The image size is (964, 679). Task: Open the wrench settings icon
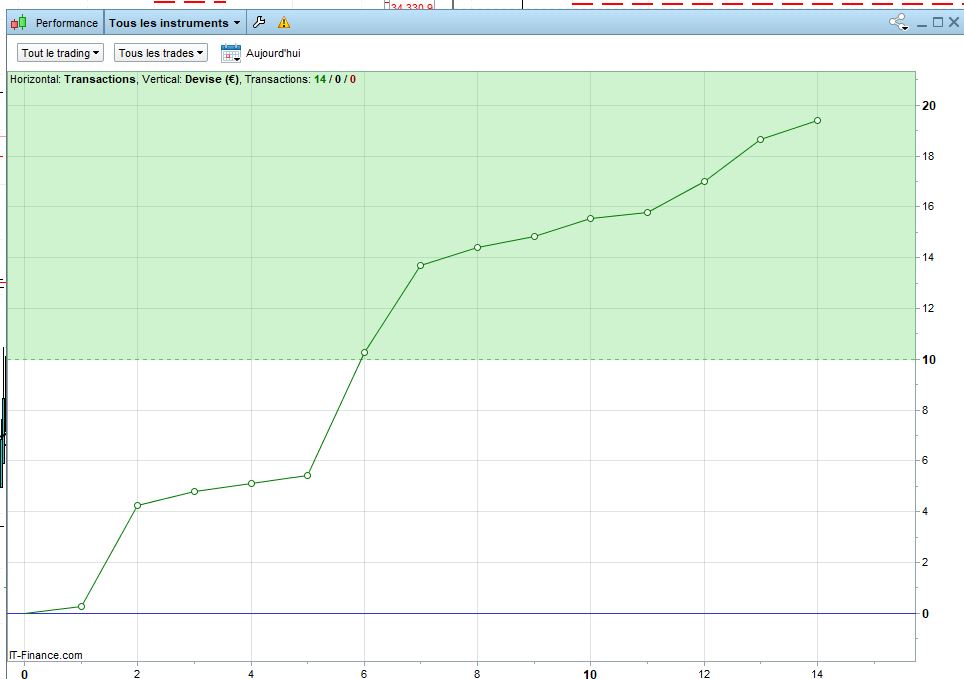tap(259, 22)
